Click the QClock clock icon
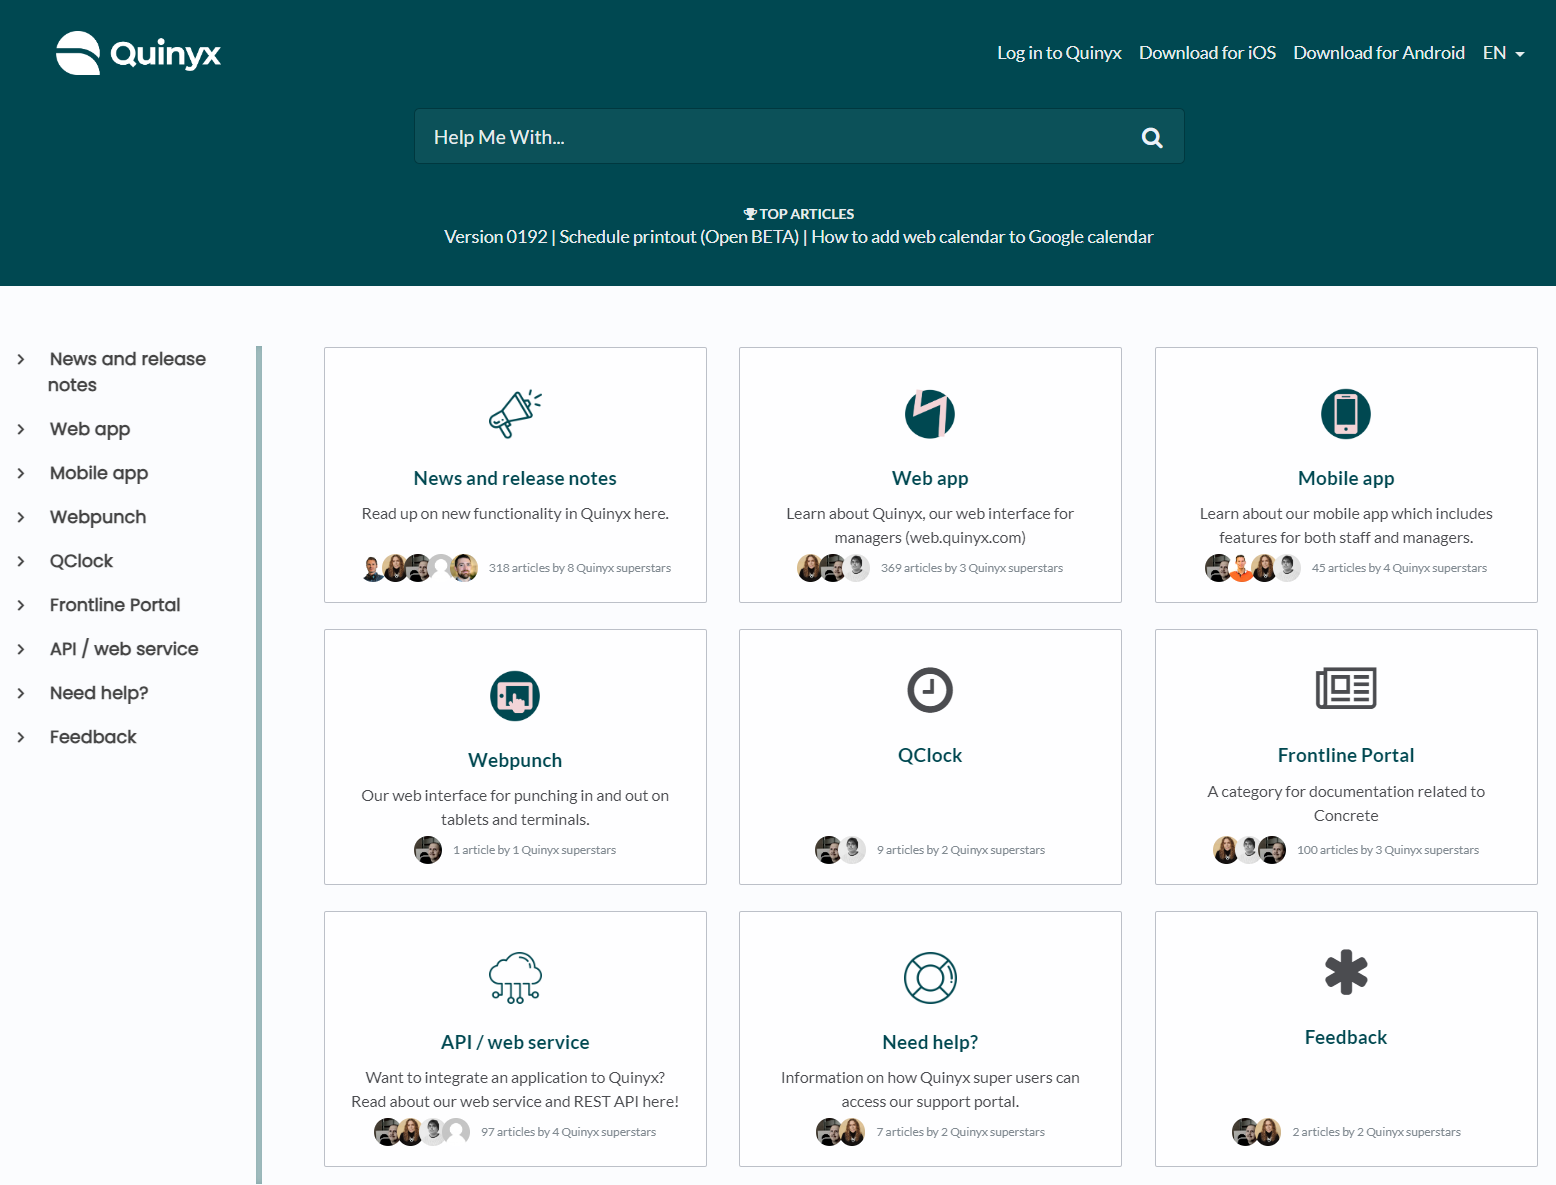Viewport: 1556px width, 1185px height. tap(930, 690)
